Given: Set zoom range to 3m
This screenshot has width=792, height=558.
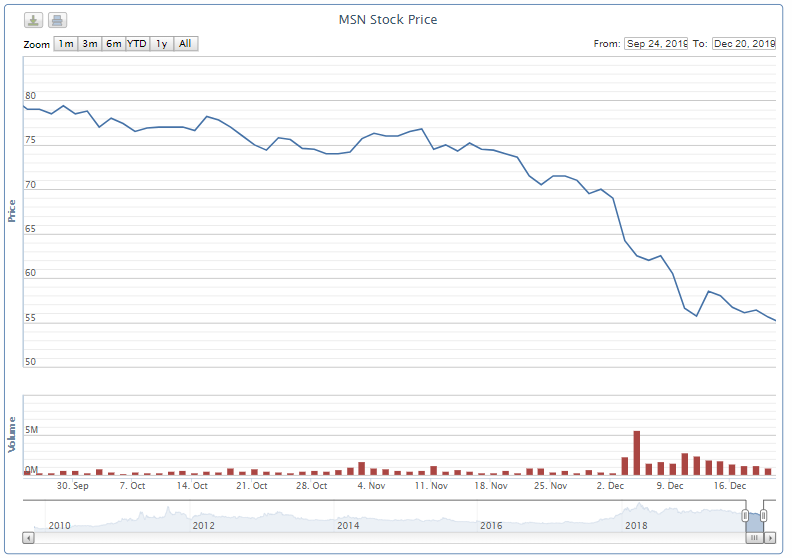Looking at the screenshot, I should pos(90,44).
